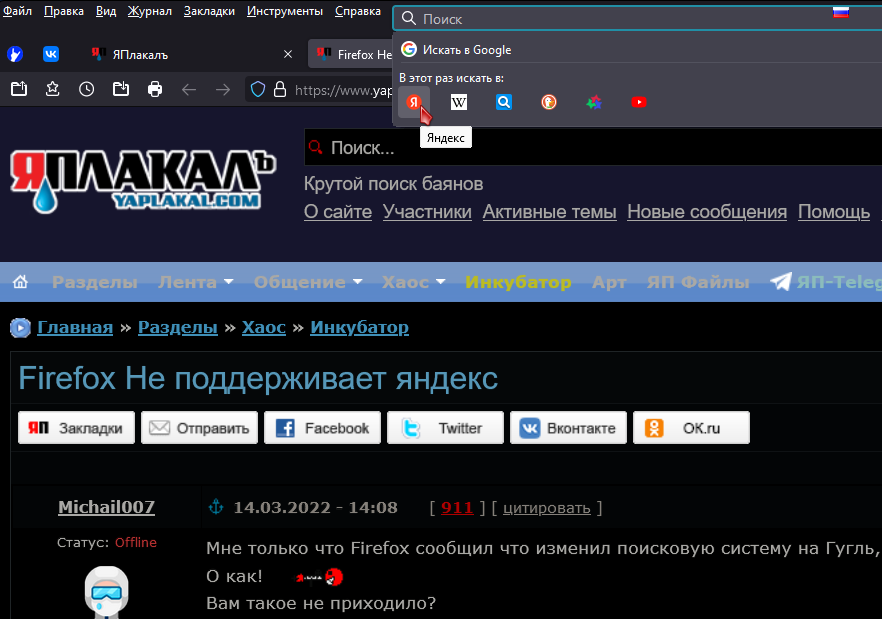
Task: Search with the Yandex engine icon
Action: point(414,102)
